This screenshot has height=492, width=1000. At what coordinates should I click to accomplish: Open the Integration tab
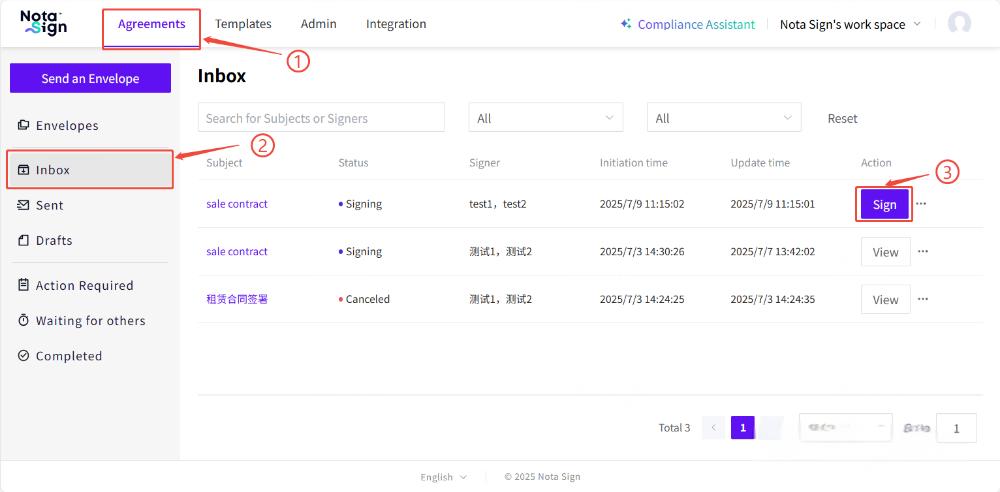pyautogui.click(x=396, y=24)
